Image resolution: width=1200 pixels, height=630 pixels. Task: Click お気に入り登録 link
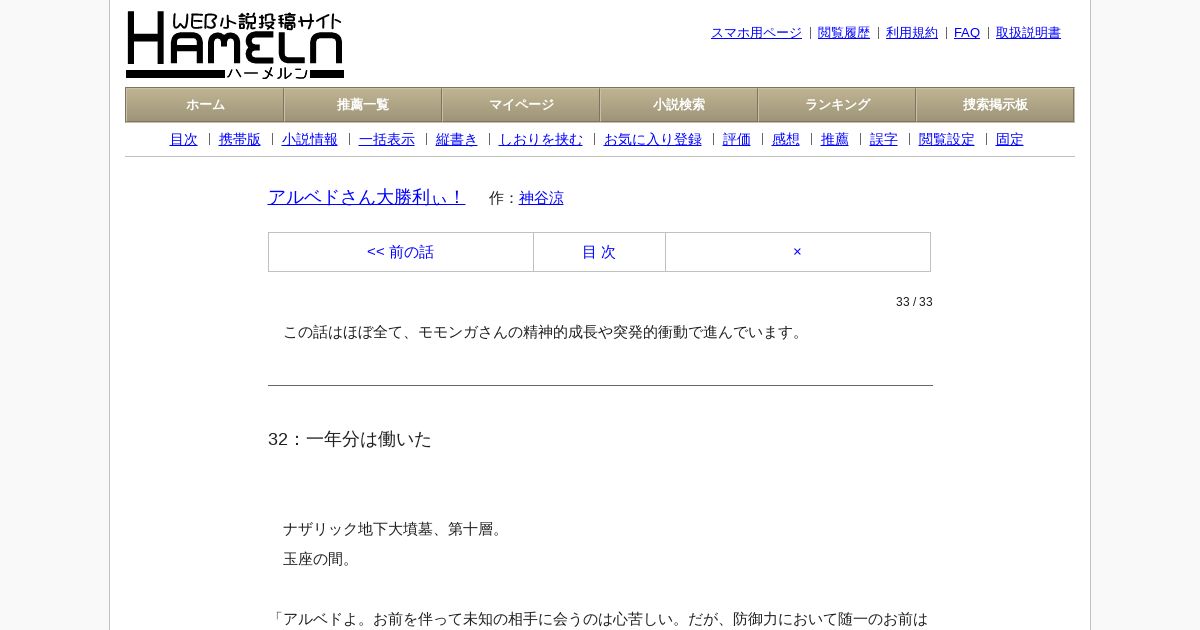pos(653,139)
